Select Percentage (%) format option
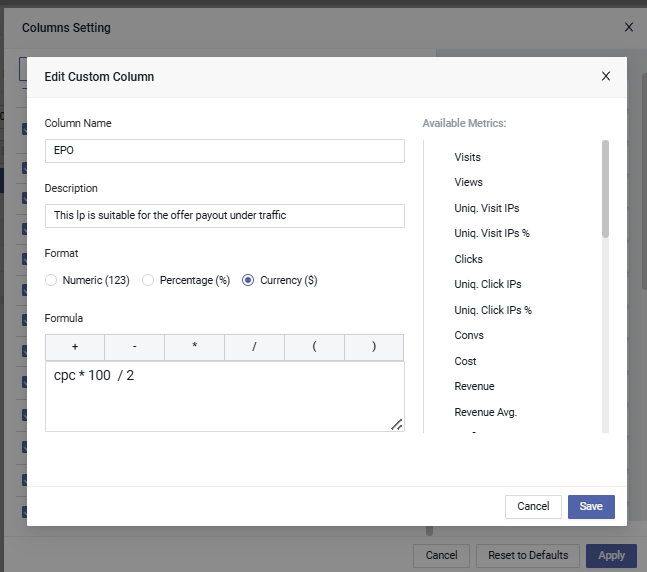 click(148, 280)
